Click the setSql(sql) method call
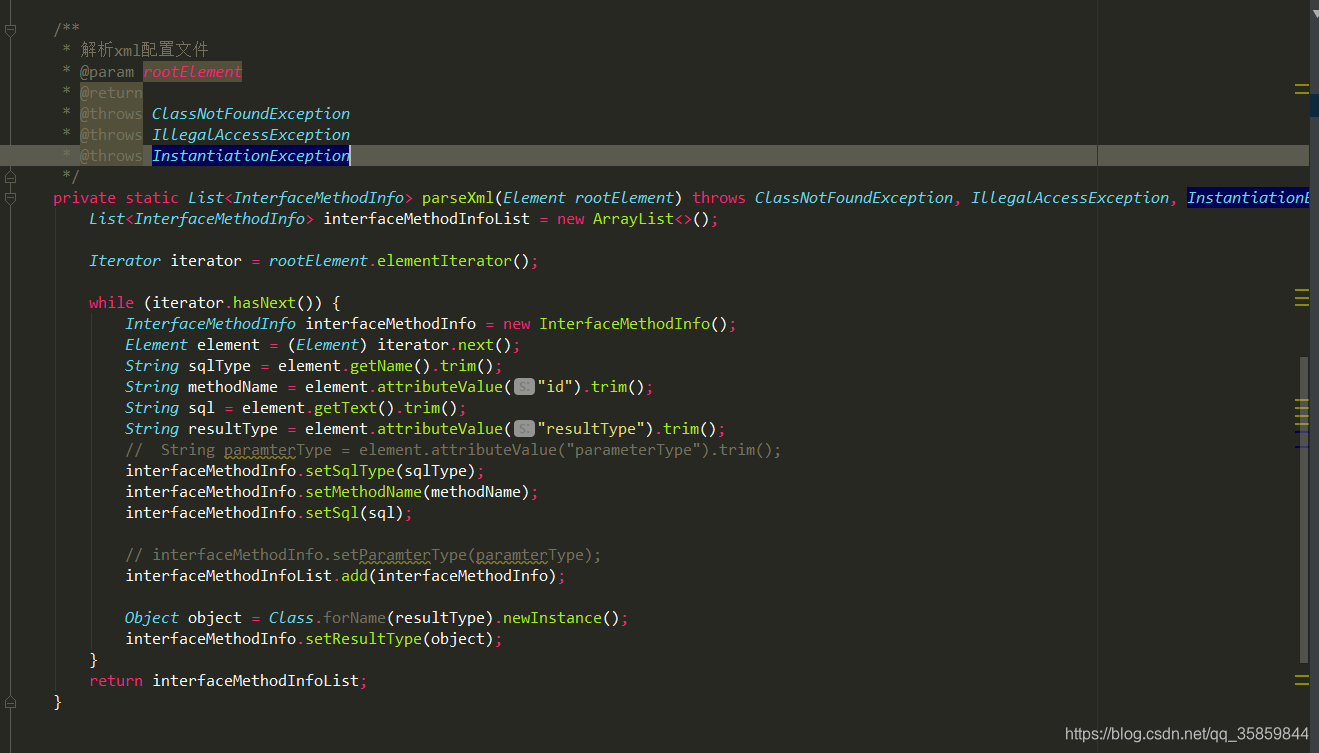Viewport: 1319px width, 753px height. pyautogui.click(x=354, y=513)
